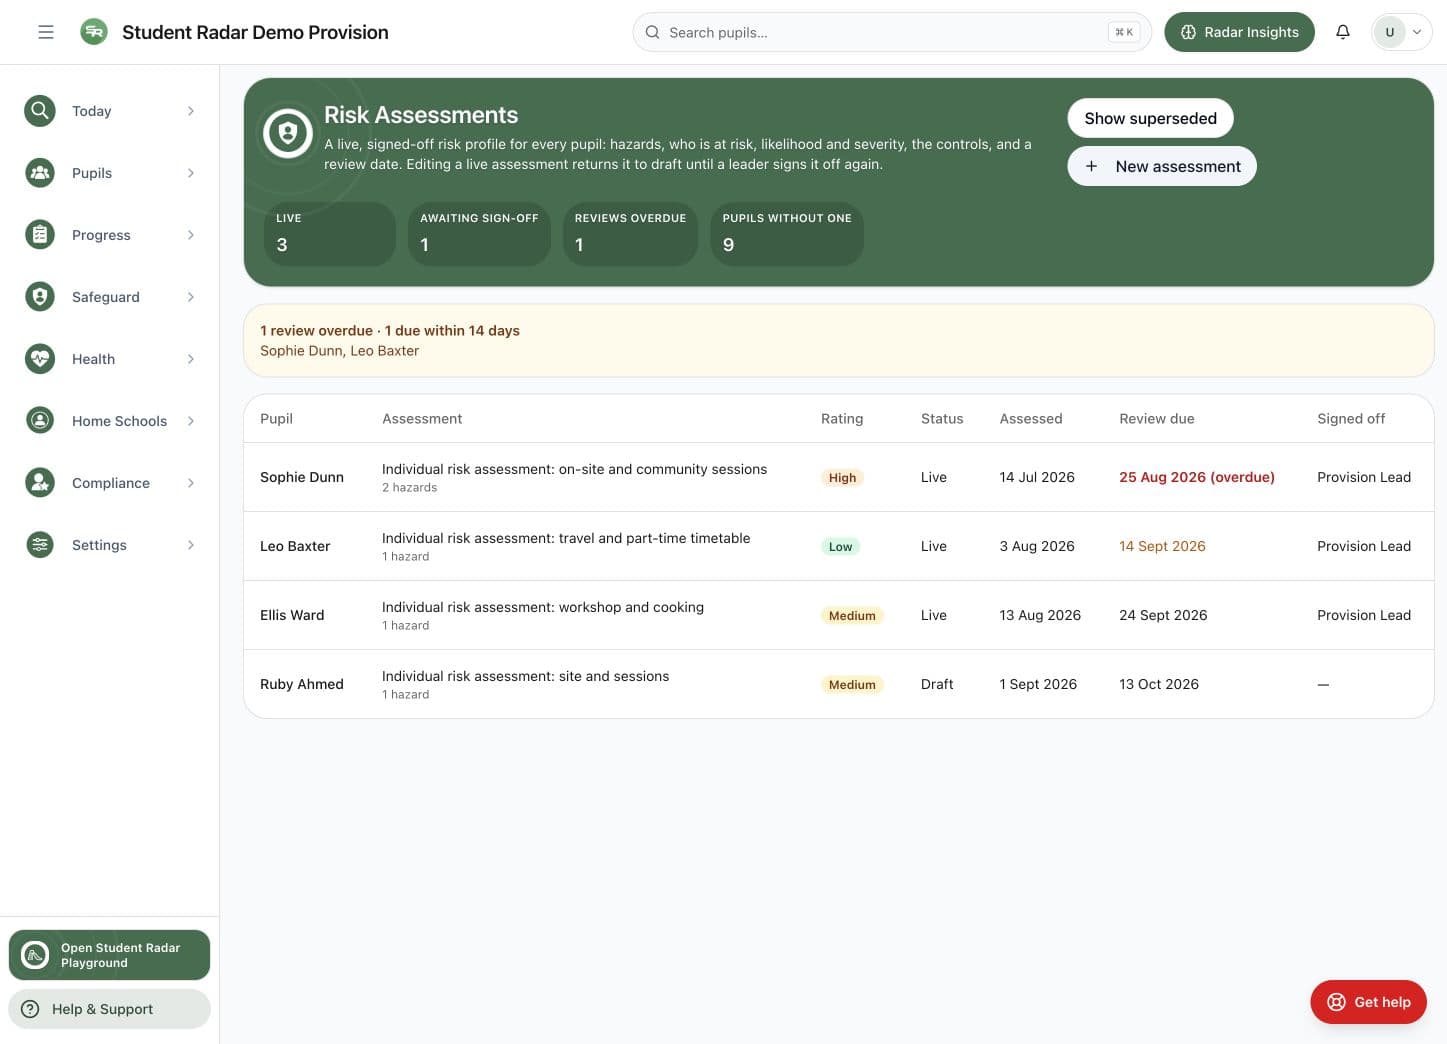The image size is (1447, 1044).
Task: Click the Pupils without one card
Action: (x=787, y=234)
